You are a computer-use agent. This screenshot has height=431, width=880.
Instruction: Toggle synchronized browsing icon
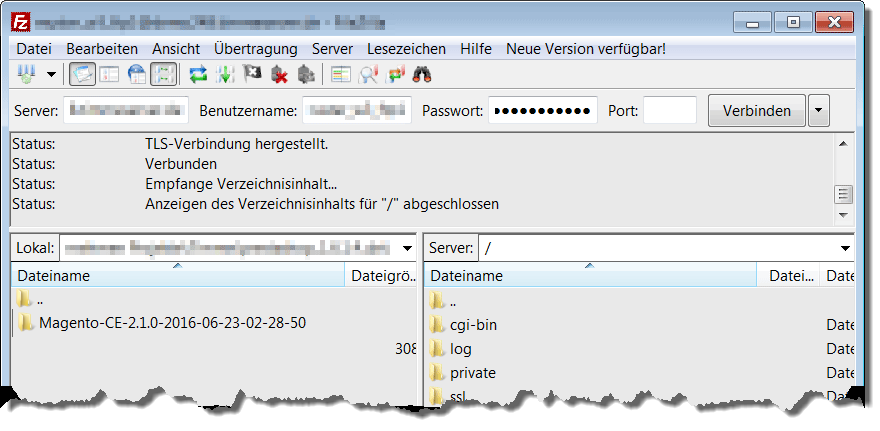coord(395,74)
